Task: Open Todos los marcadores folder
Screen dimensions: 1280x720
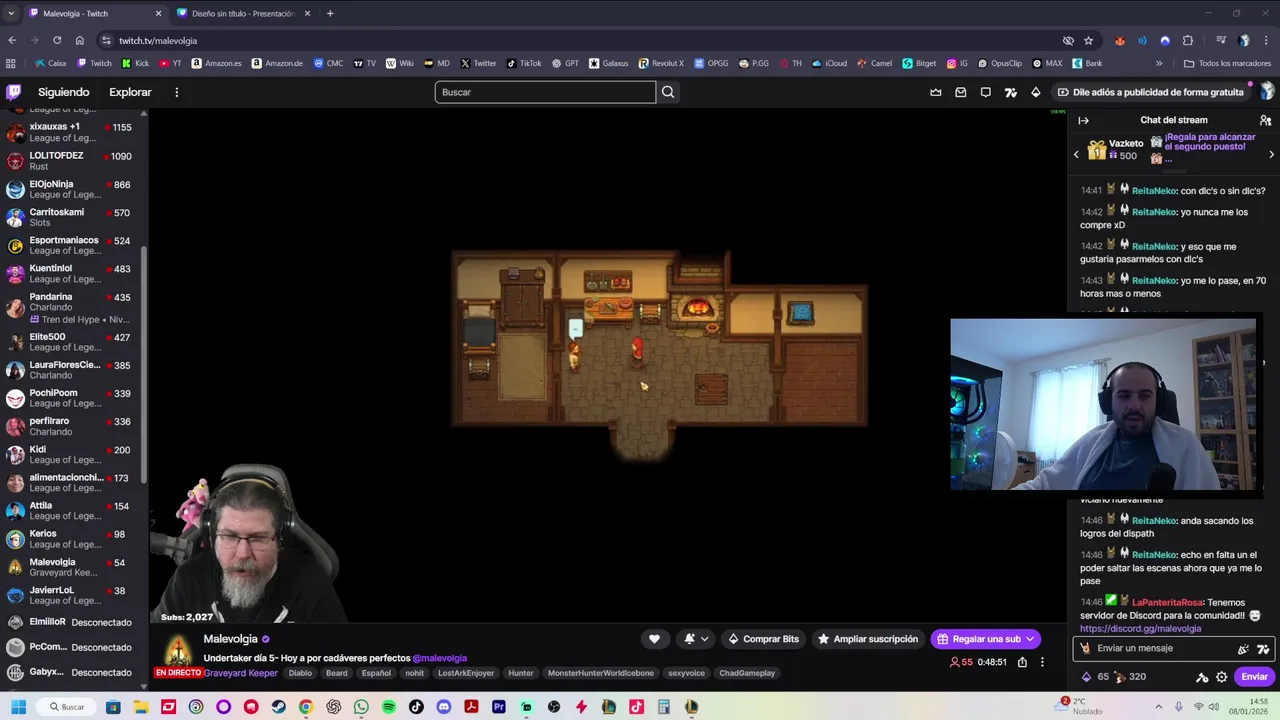Action: click(x=1227, y=63)
